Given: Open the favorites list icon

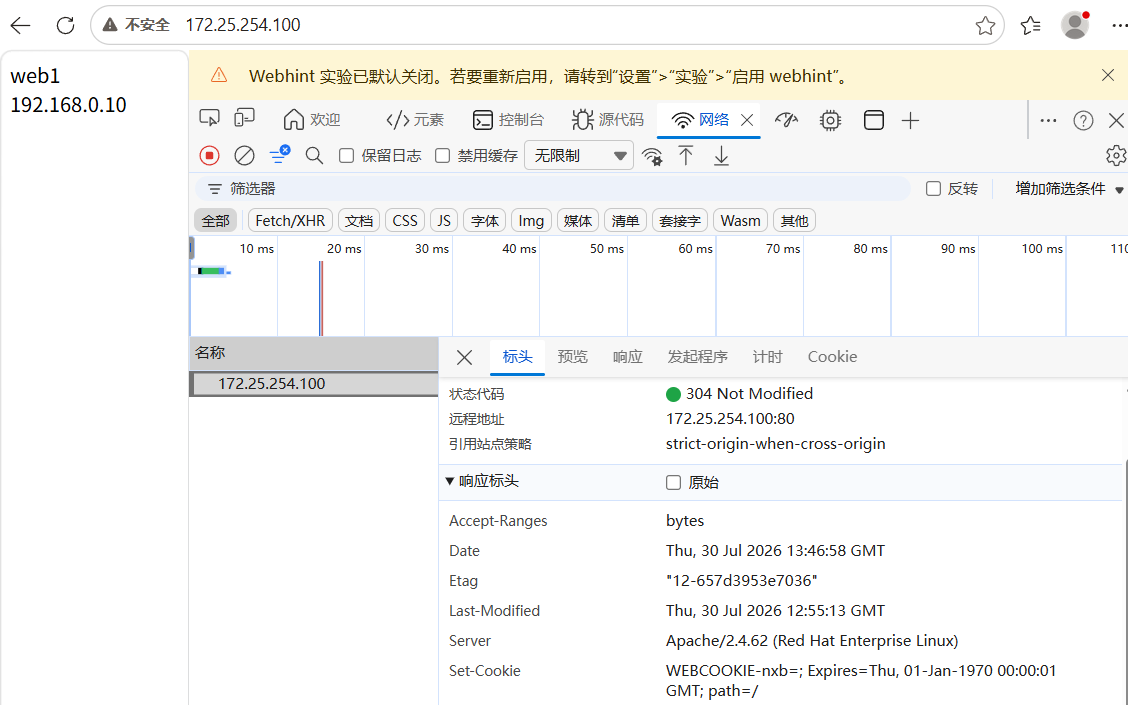Looking at the screenshot, I should tap(1030, 26).
